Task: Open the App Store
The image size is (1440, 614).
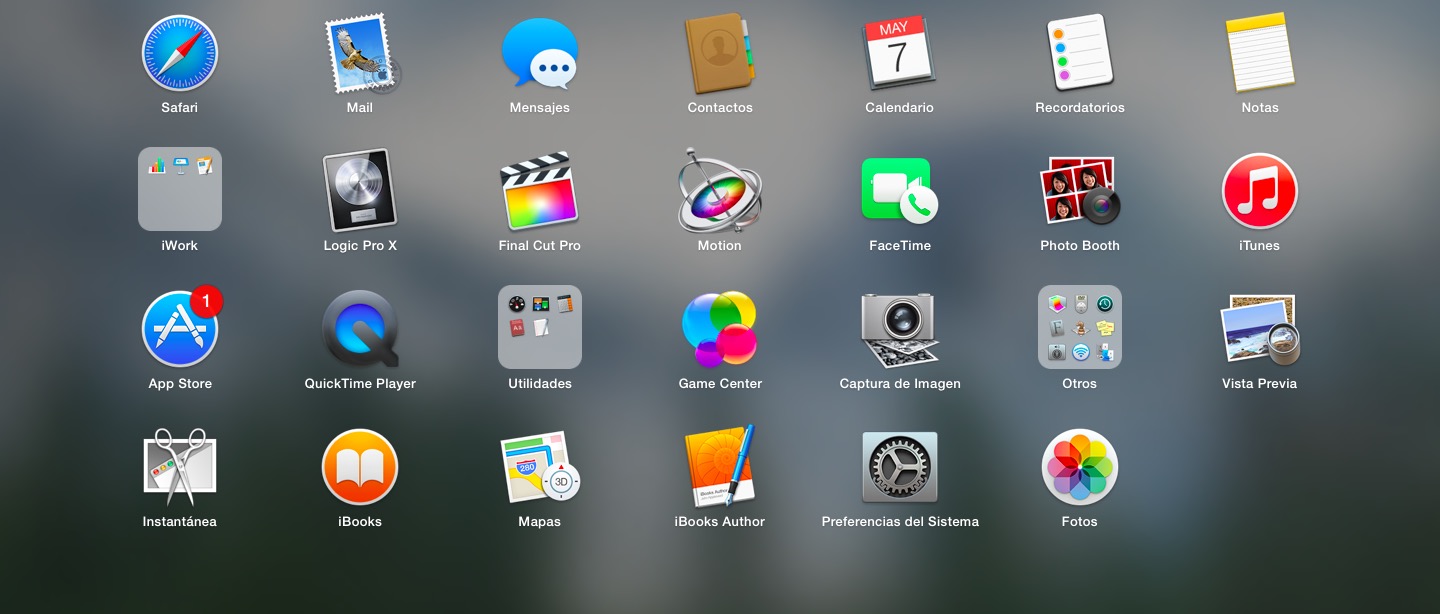Action: click(x=180, y=328)
